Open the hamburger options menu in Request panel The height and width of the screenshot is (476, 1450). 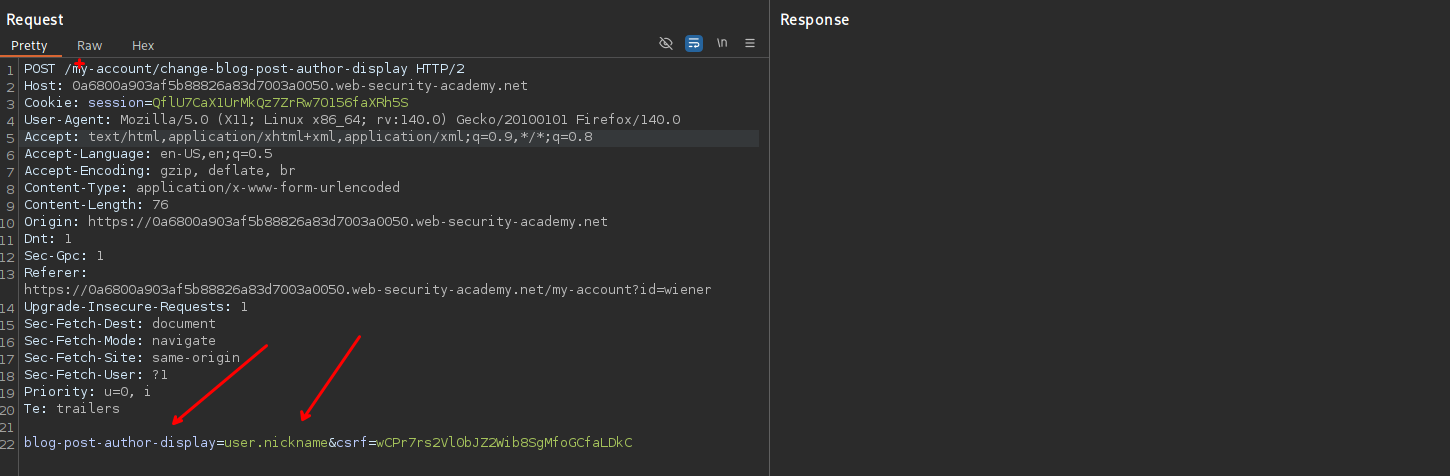(x=750, y=44)
